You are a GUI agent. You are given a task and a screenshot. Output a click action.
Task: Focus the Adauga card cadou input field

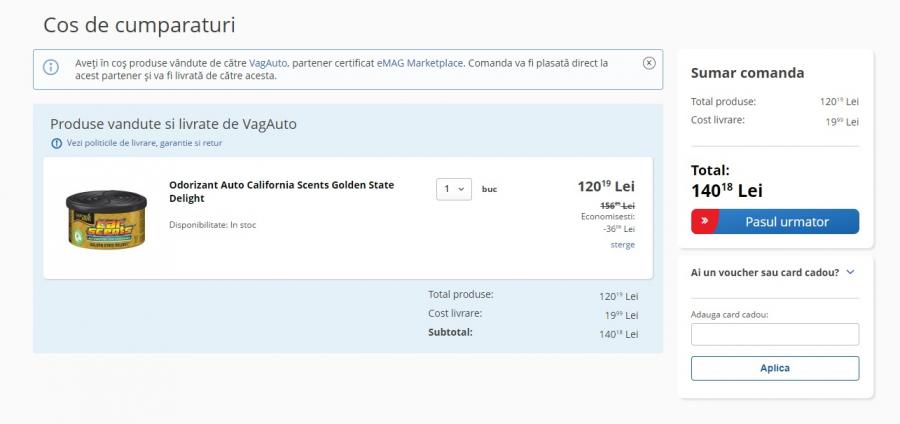(x=774, y=334)
